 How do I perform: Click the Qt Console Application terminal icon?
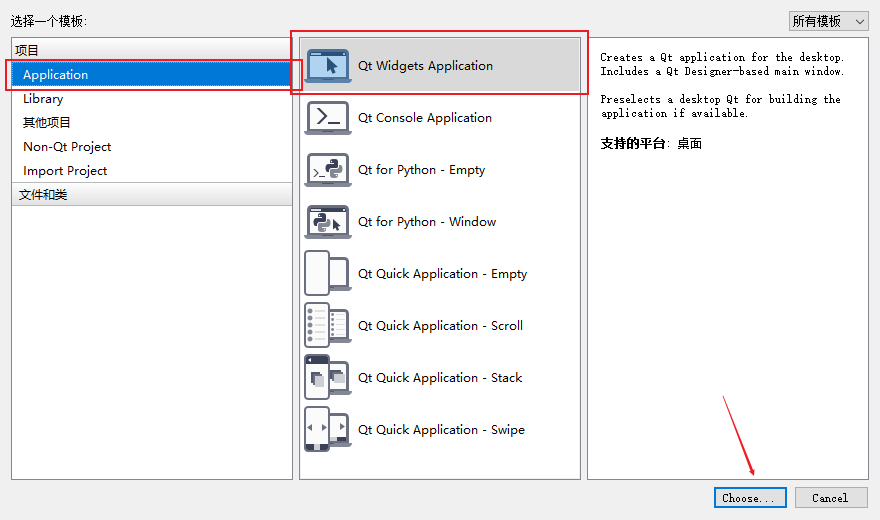[328, 118]
